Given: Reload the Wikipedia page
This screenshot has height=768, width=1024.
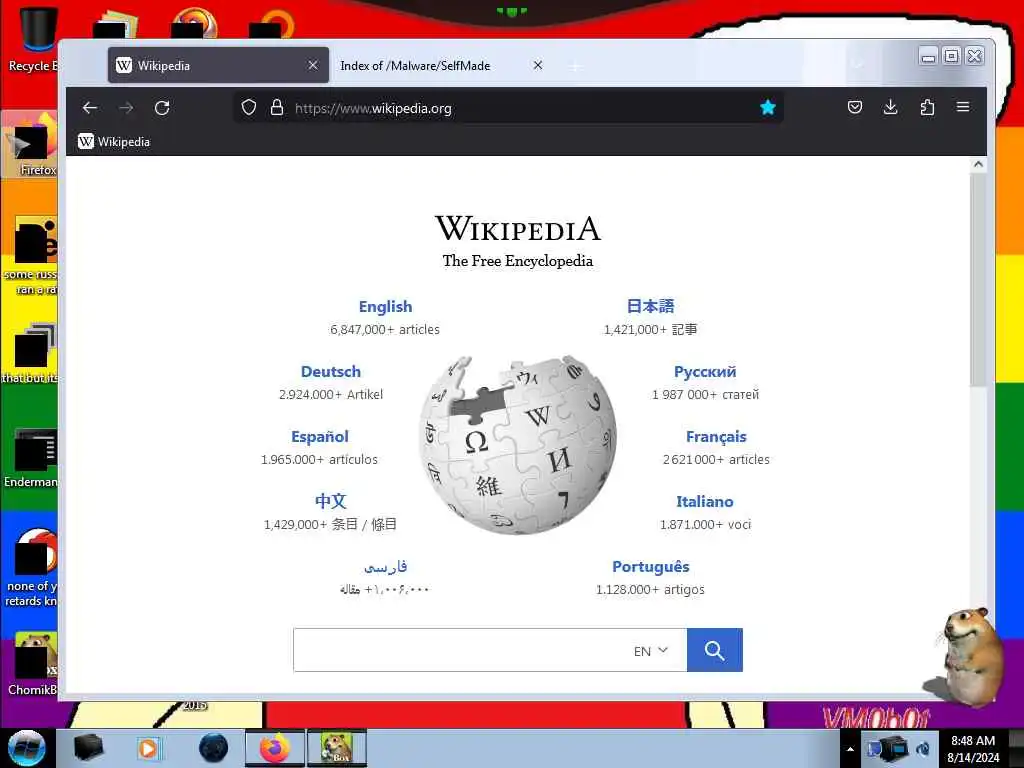Looking at the screenshot, I should coord(162,108).
